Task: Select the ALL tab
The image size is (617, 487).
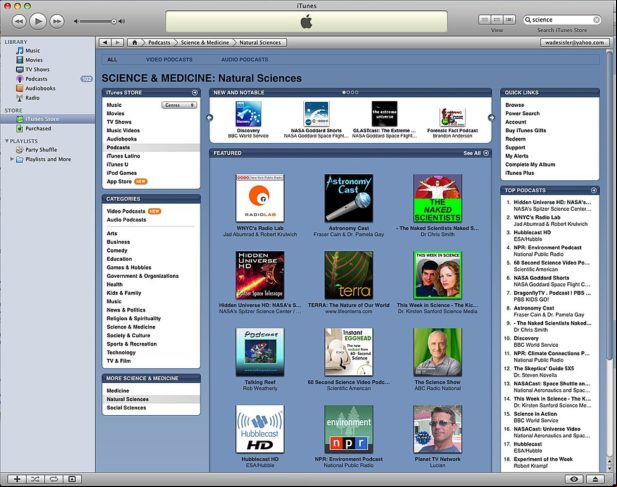Action: click(x=112, y=60)
